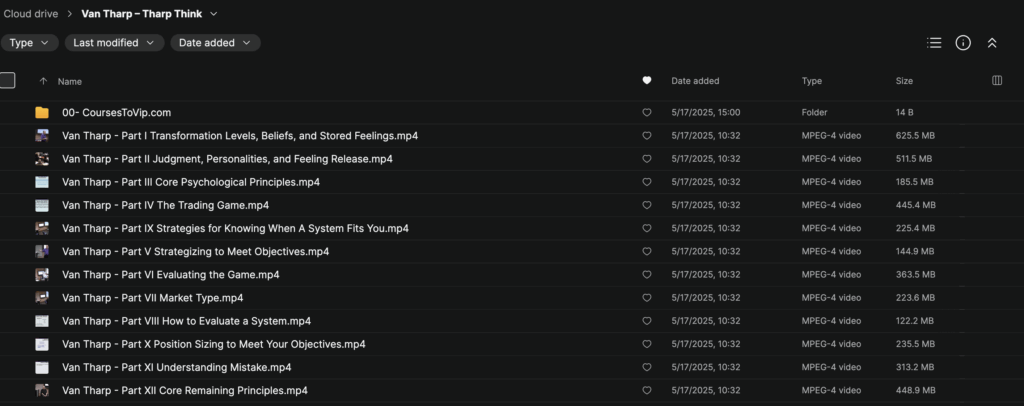Click the favorites heart column header
The width and height of the screenshot is (1024, 406).
tap(647, 81)
